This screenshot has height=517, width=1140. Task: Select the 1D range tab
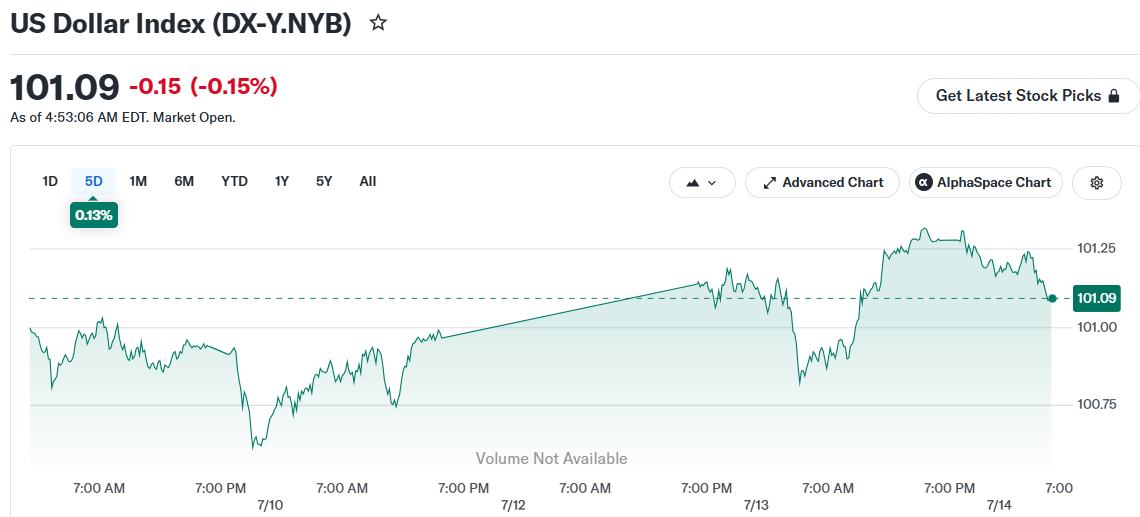click(49, 182)
